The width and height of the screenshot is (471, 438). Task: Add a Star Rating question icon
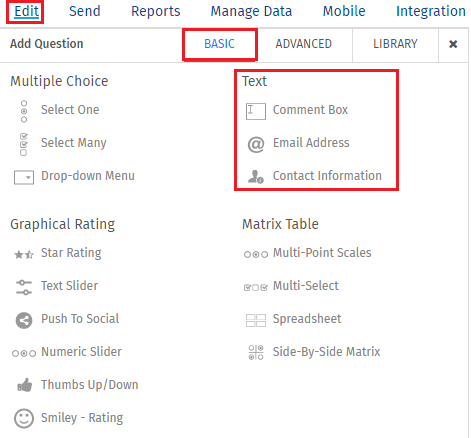24,255
